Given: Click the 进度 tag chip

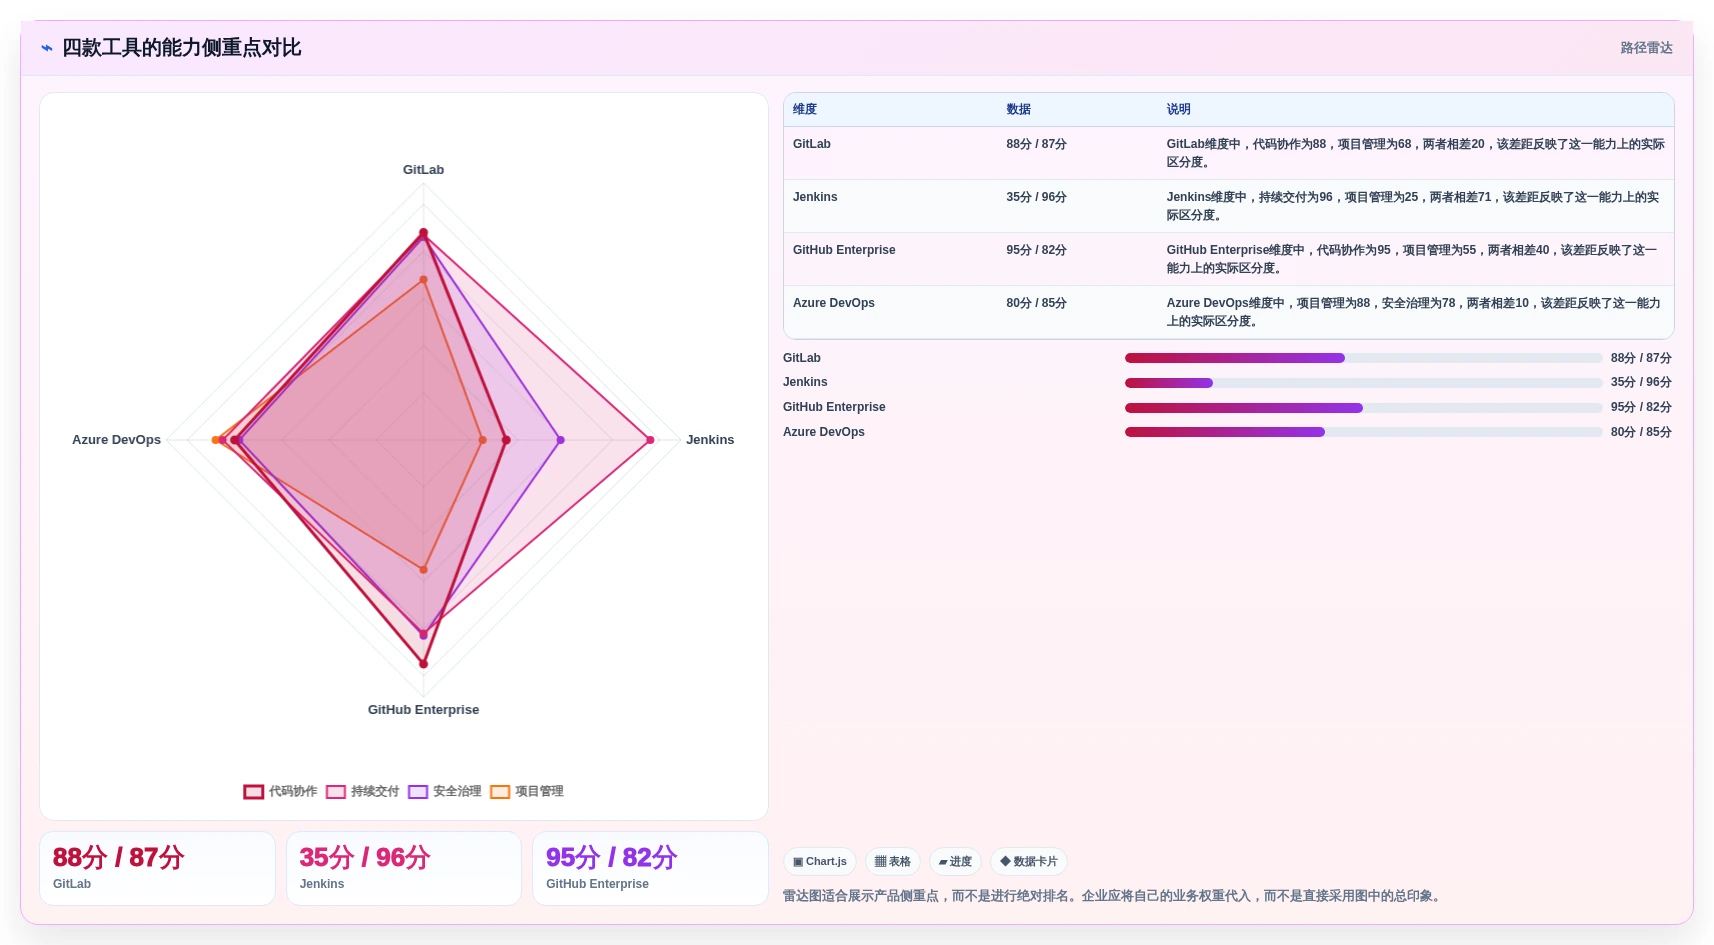Looking at the screenshot, I should (955, 862).
